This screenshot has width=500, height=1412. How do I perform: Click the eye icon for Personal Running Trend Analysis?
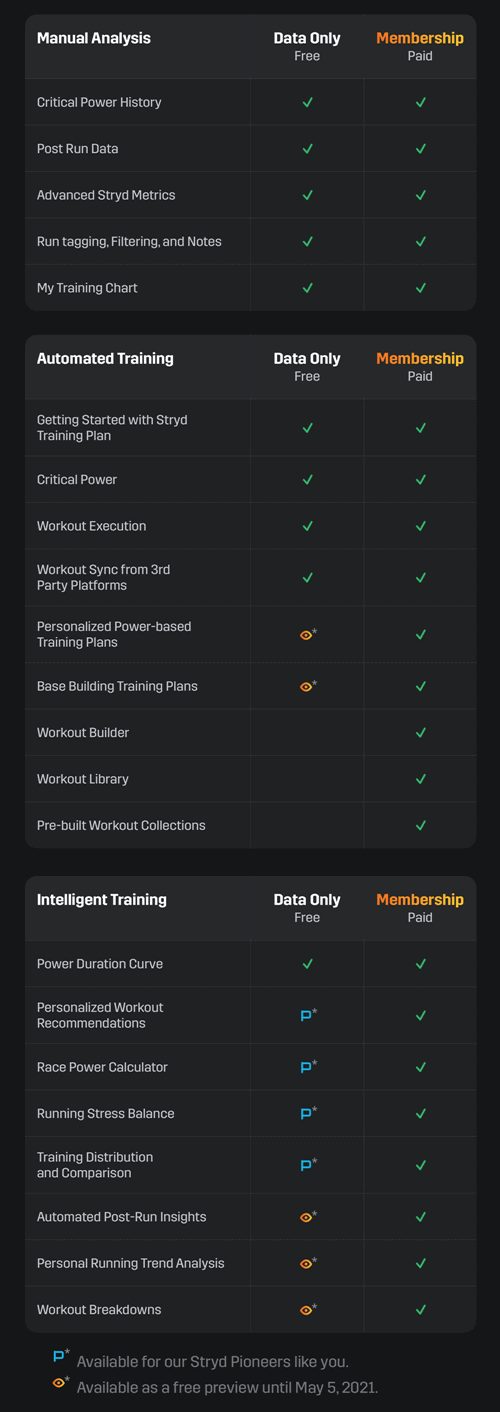pyautogui.click(x=307, y=1263)
